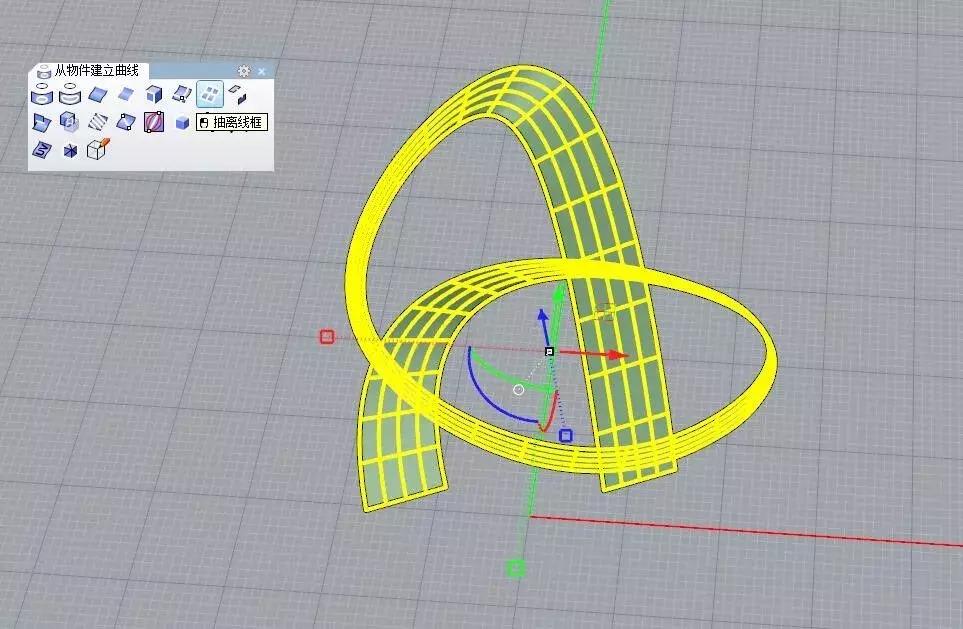Select the Create UV curves icon
The width and height of the screenshot is (963, 629).
(41, 149)
